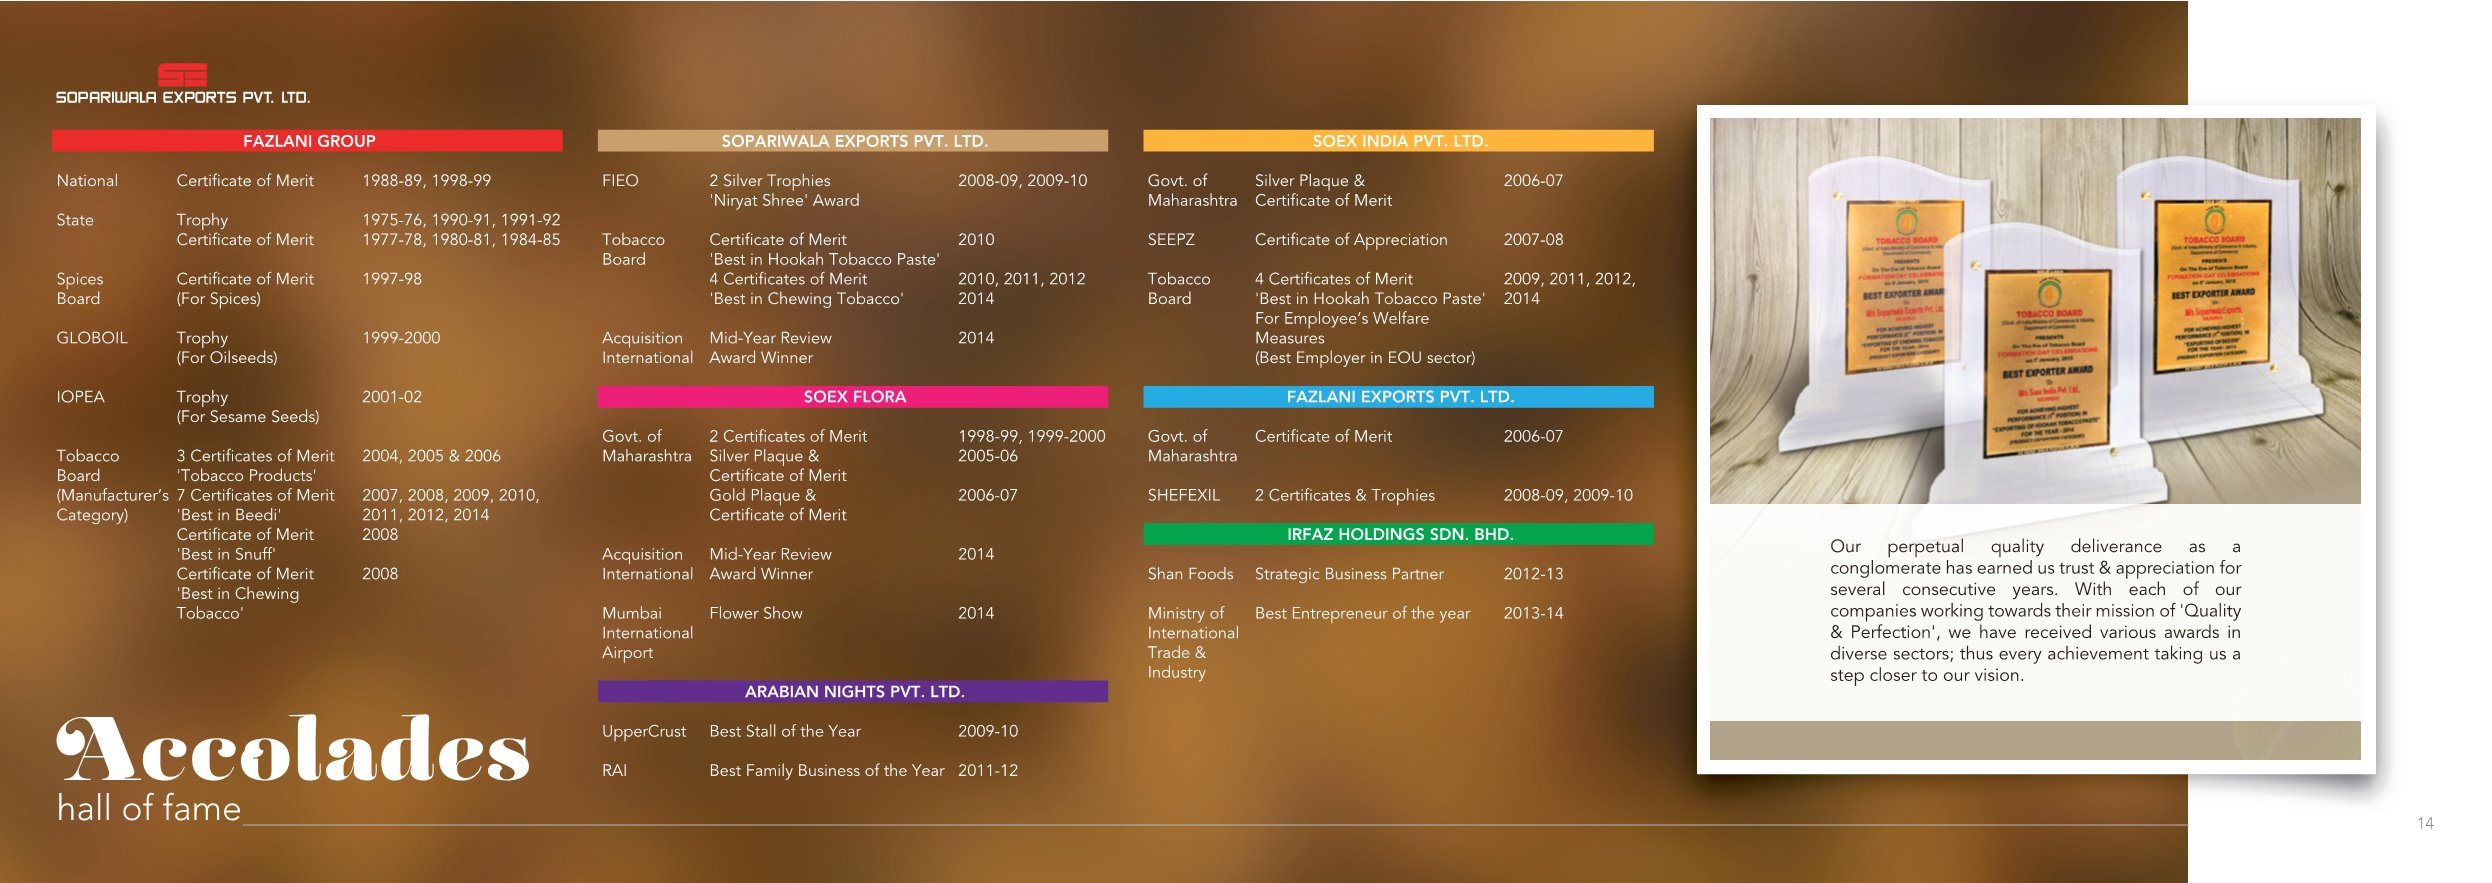Select 'Mumbai' row label
Screen dimensions: 2492x883
coord(632,613)
